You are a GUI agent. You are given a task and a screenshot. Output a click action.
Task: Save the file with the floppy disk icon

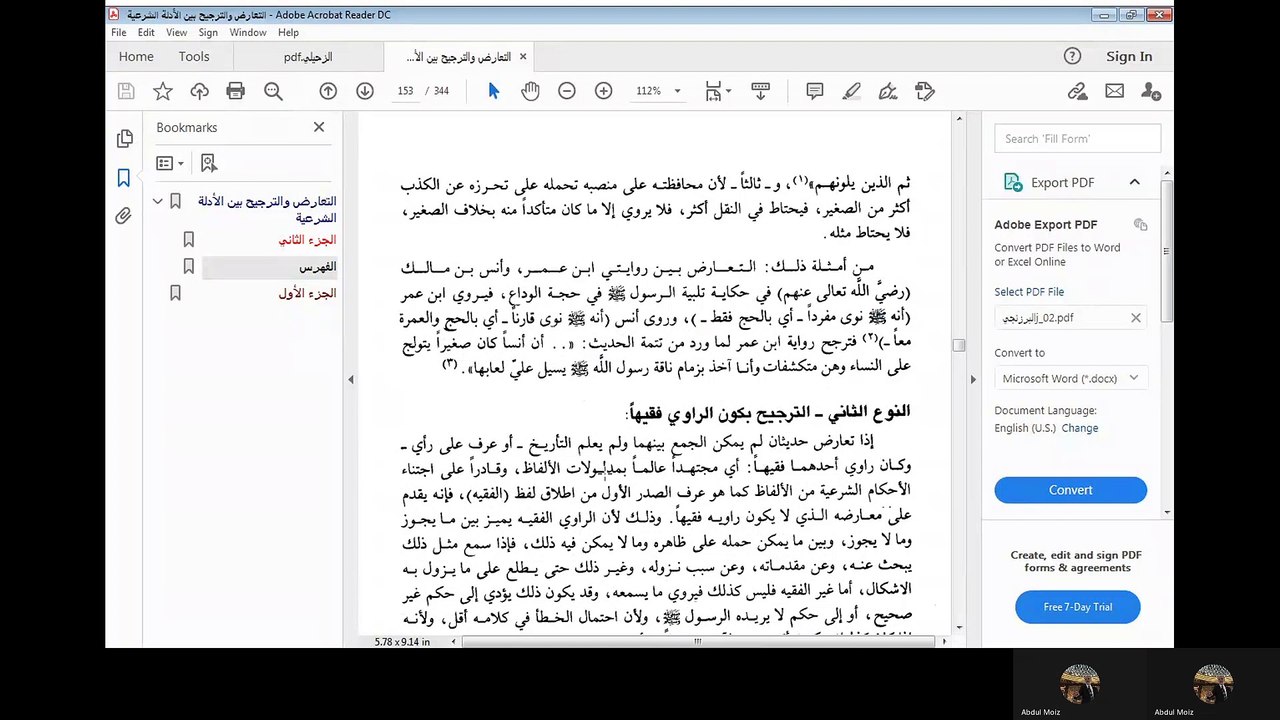[126, 91]
